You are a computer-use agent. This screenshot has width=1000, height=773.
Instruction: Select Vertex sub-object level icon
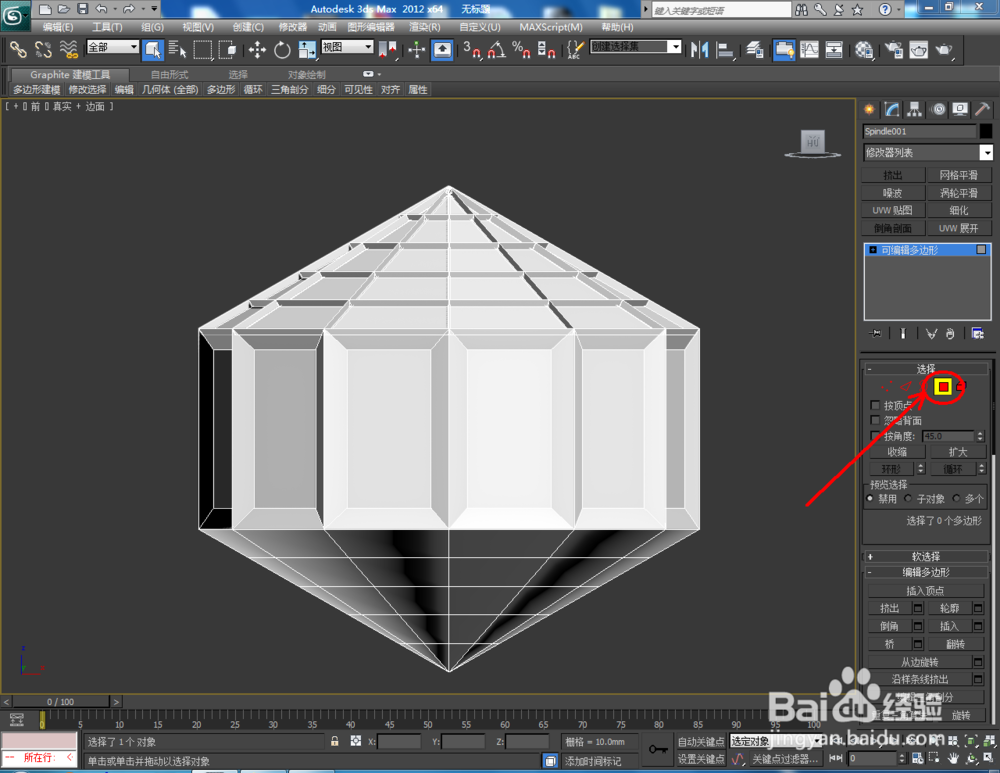(x=887, y=386)
